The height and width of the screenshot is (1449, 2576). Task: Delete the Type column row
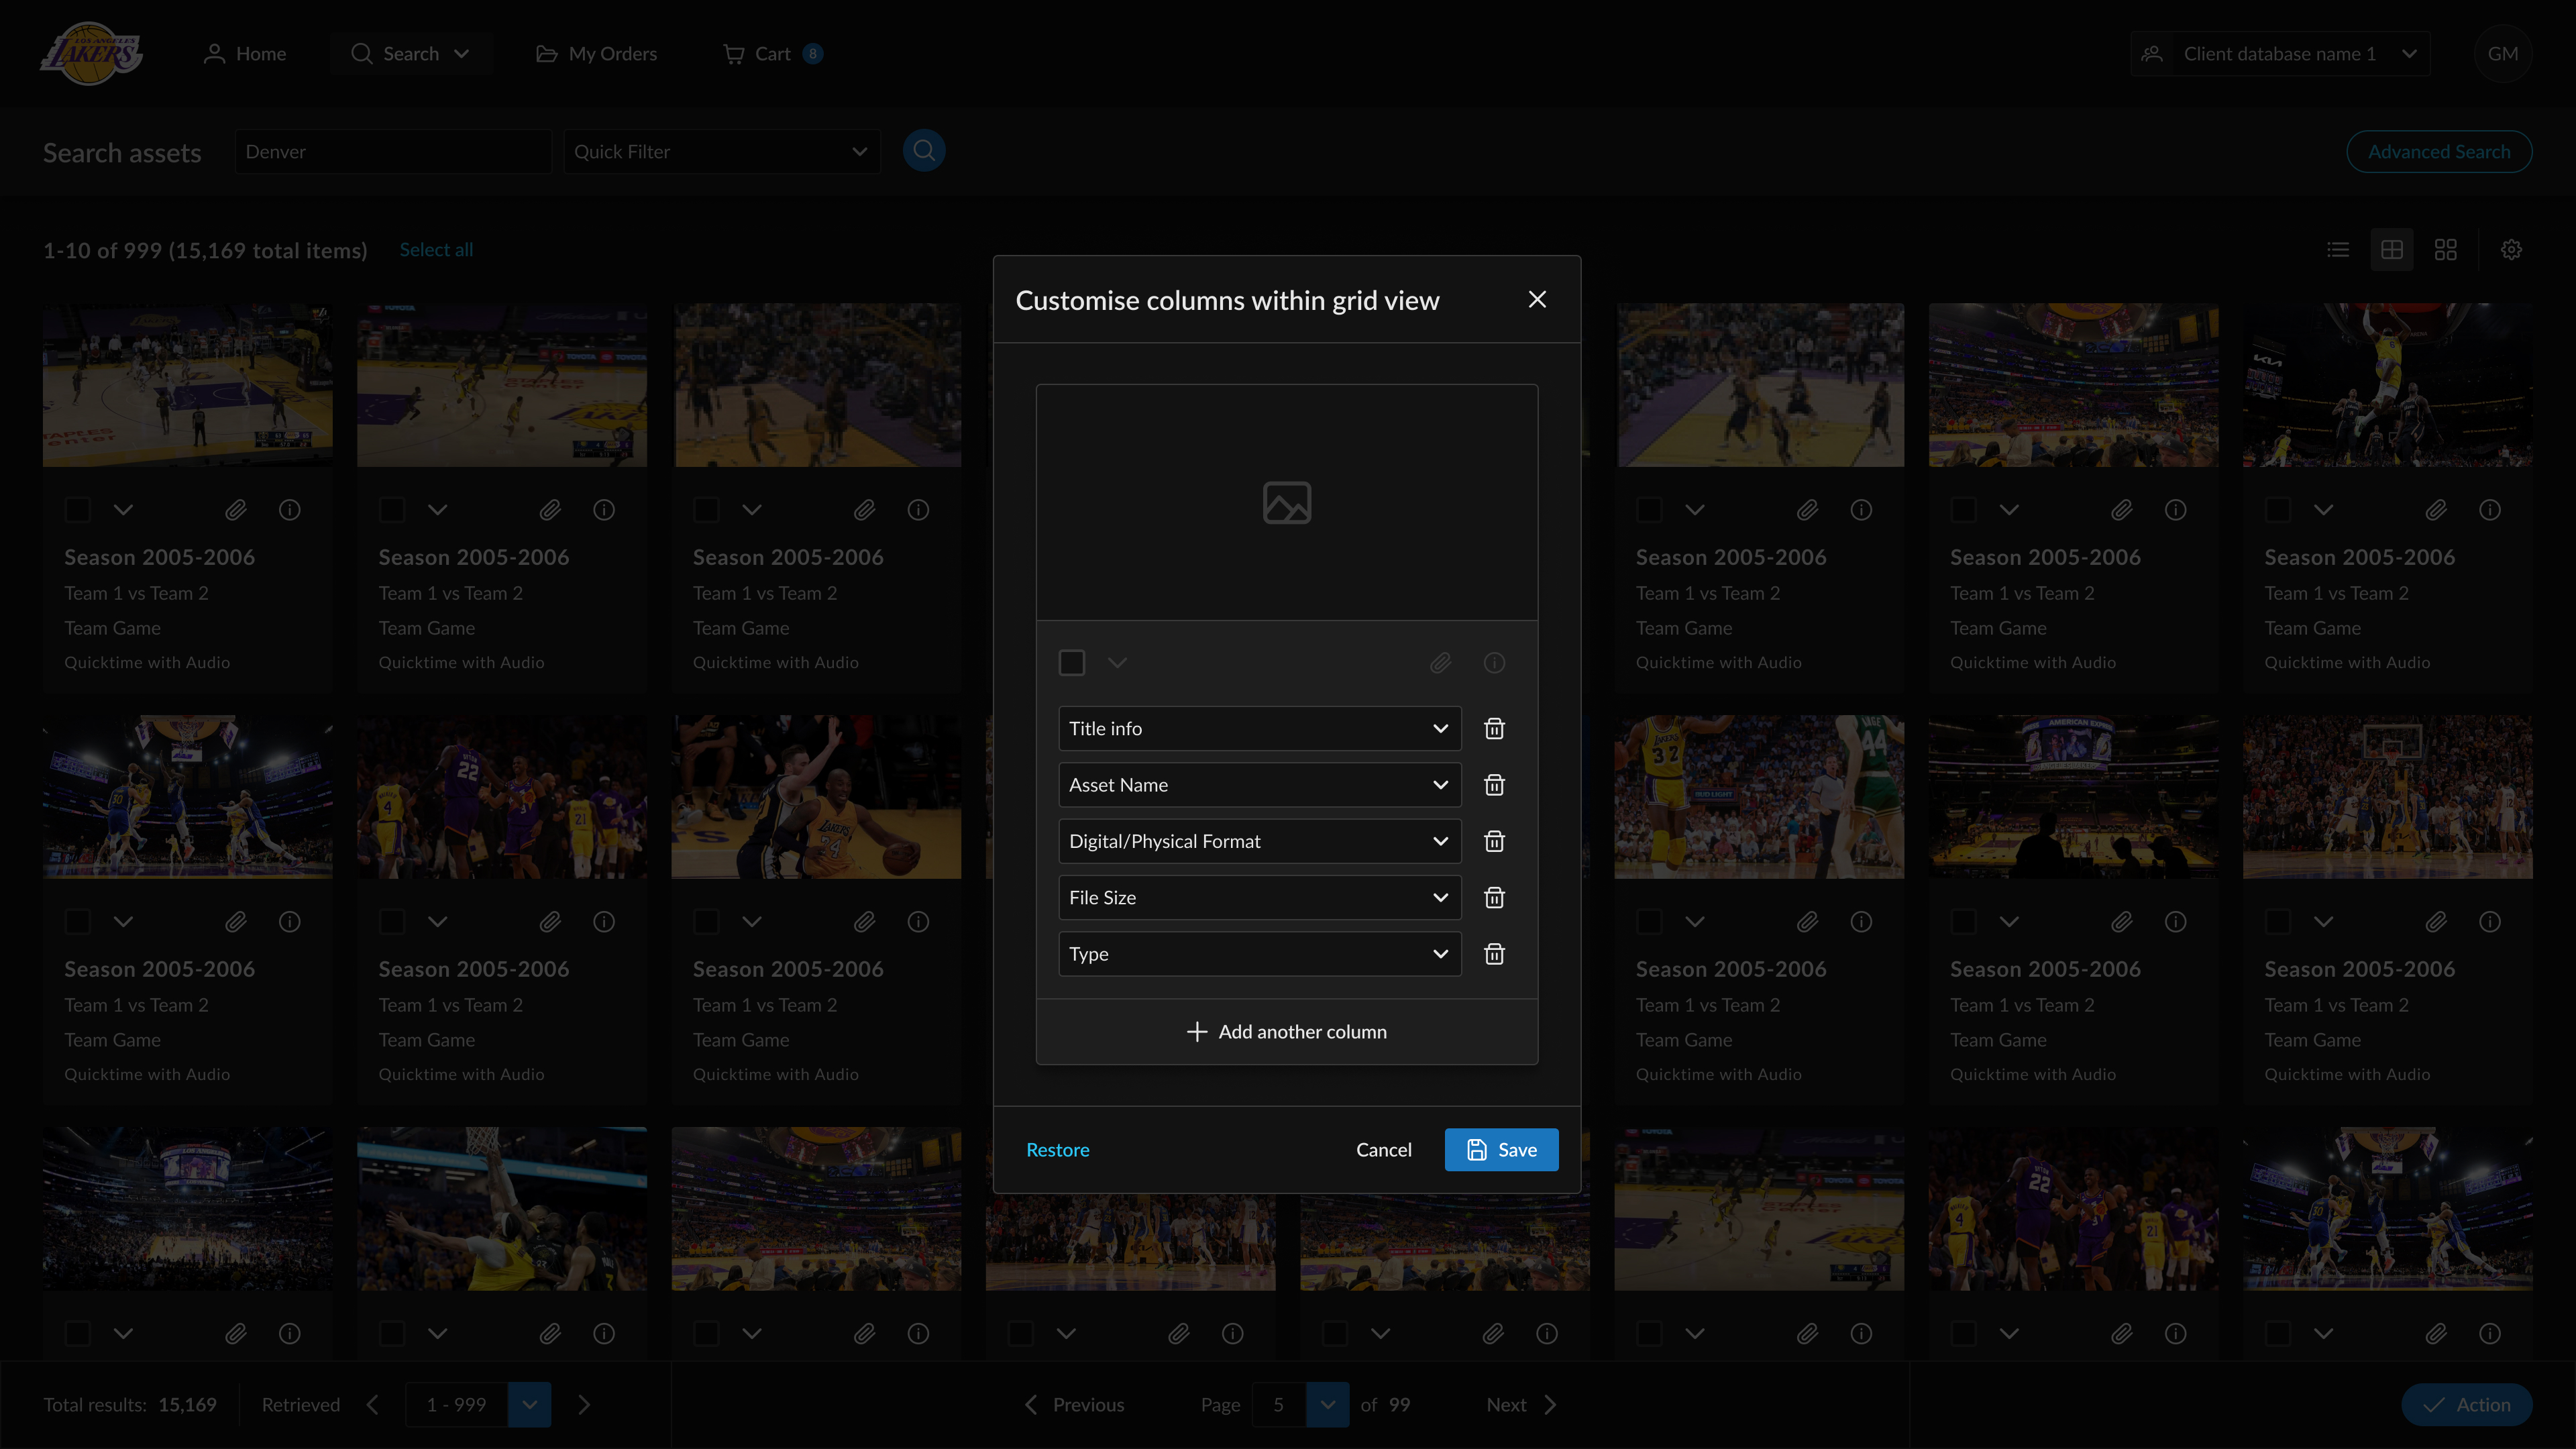click(x=1494, y=954)
